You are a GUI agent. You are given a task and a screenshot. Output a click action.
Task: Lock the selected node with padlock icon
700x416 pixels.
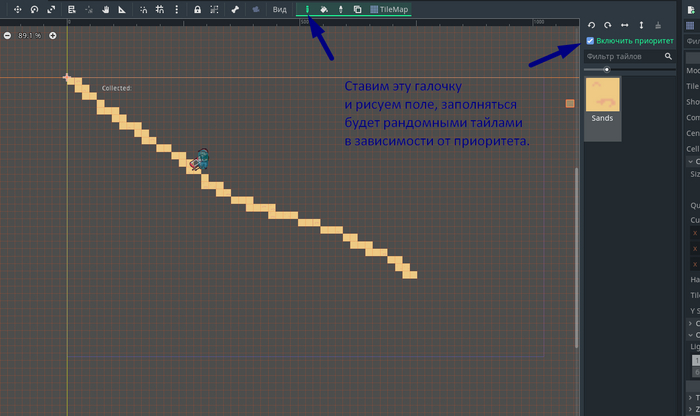click(198, 9)
